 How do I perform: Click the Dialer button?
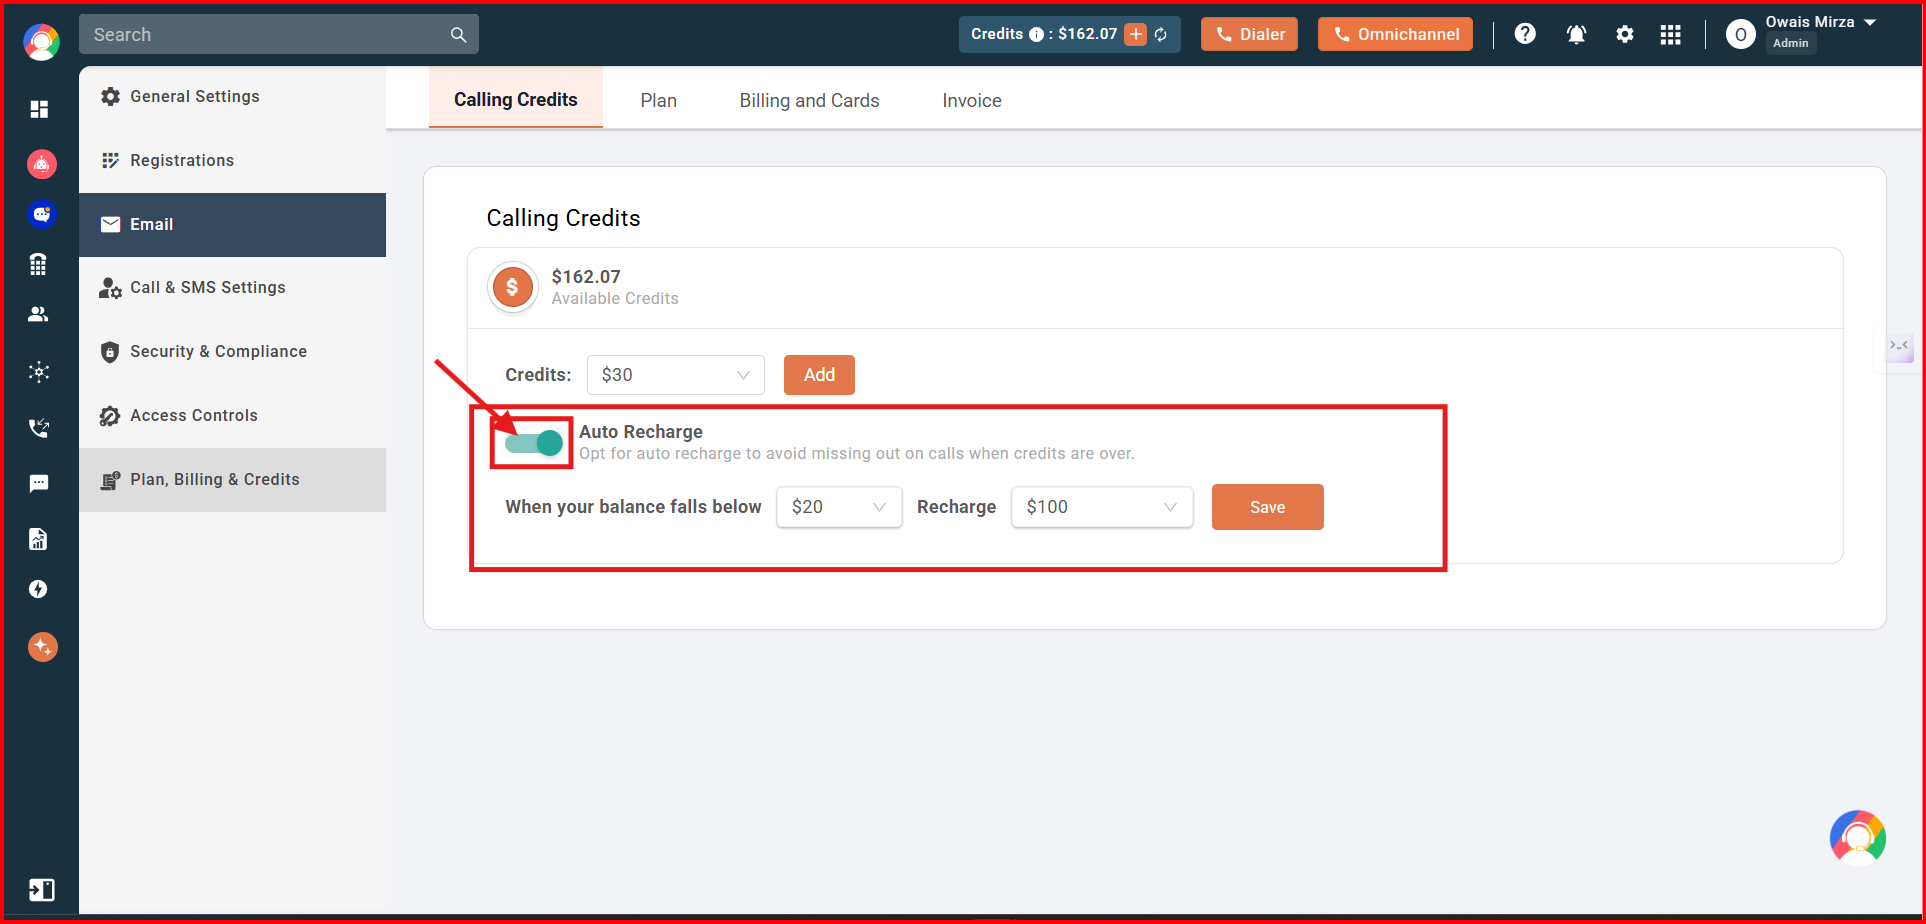pos(1249,34)
